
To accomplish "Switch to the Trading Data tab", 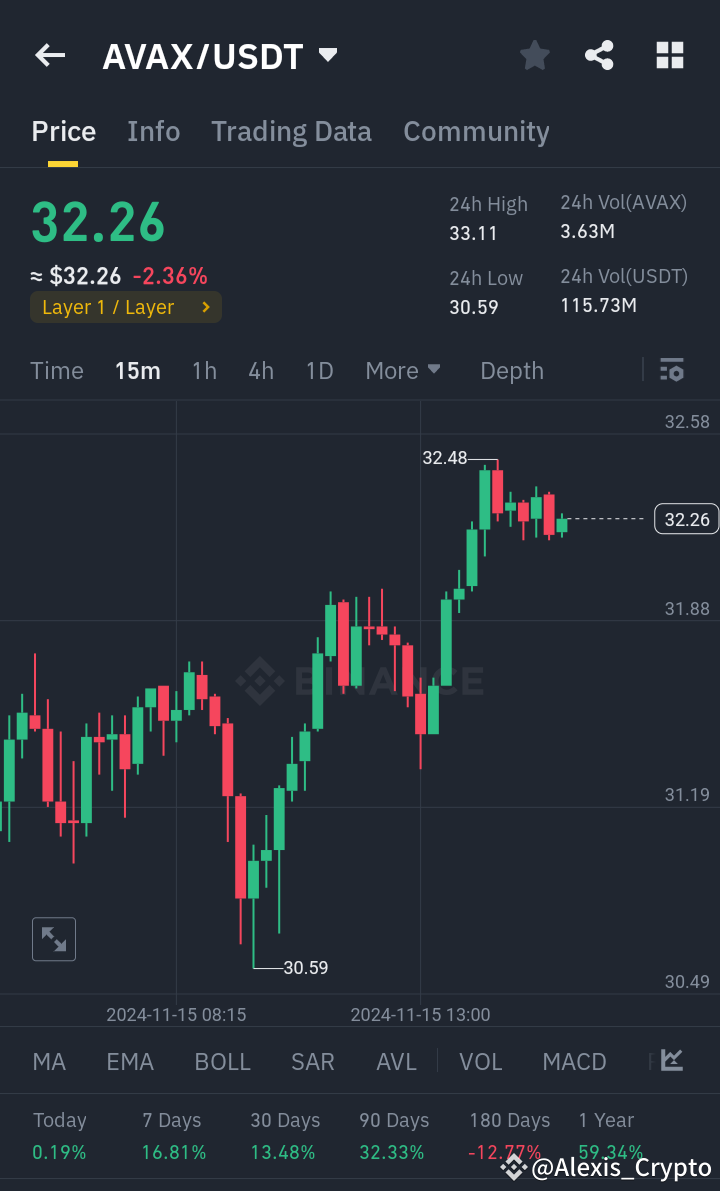I will click(x=291, y=131).
